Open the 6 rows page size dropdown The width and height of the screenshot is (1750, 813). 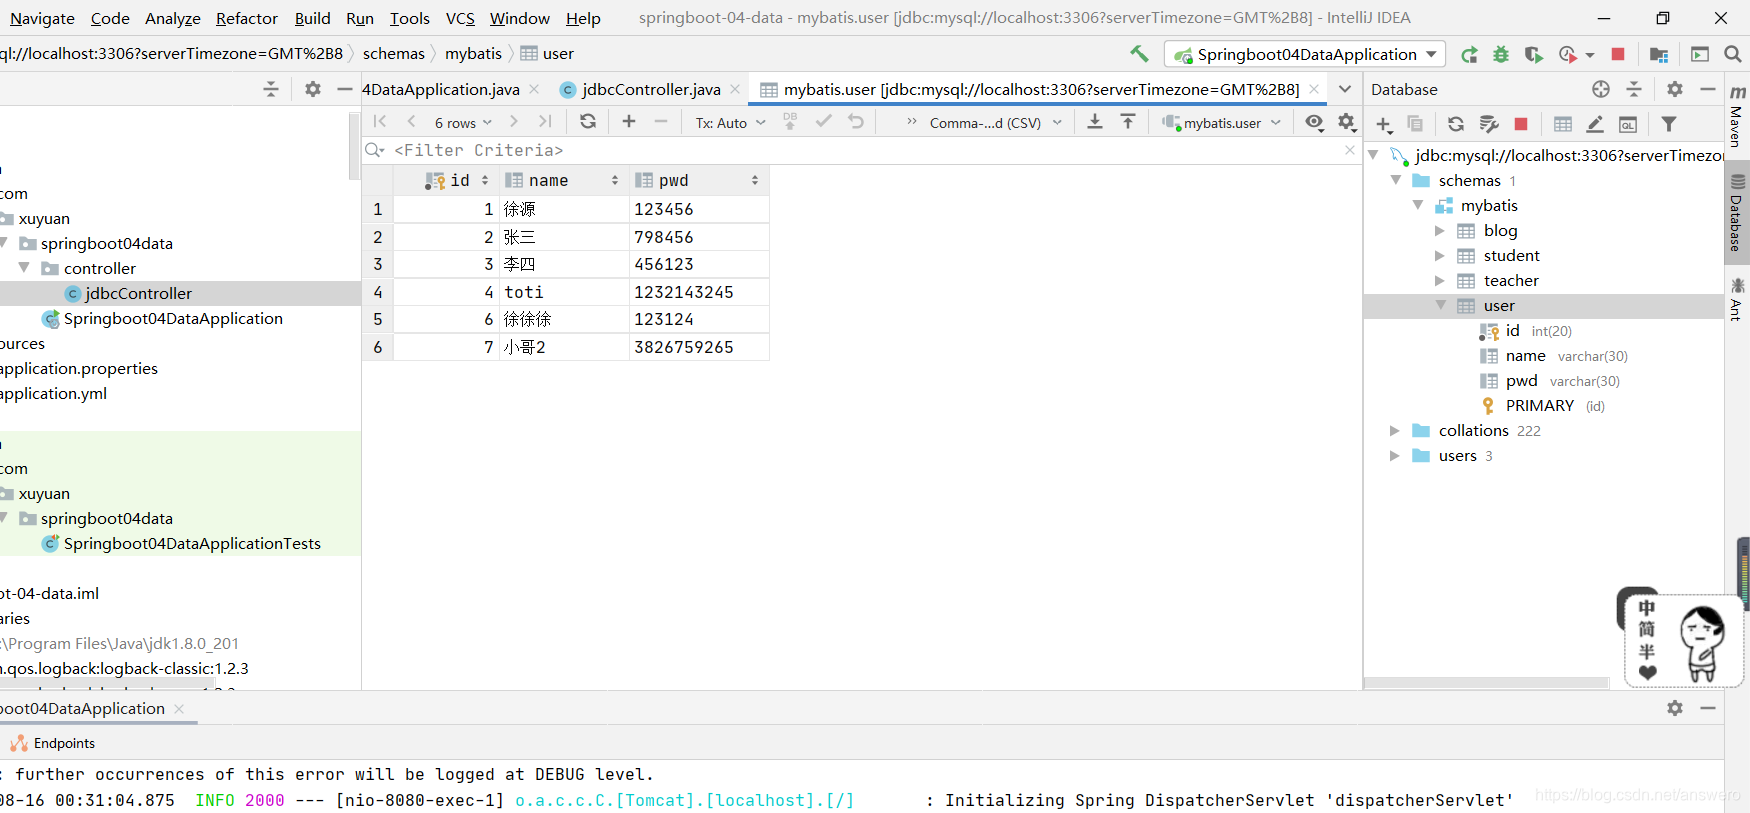click(x=463, y=122)
